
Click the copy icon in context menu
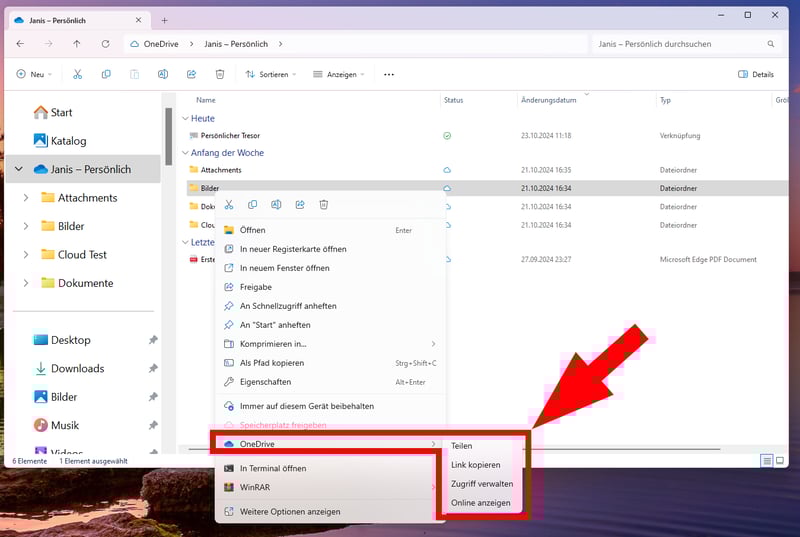pos(253,205)
